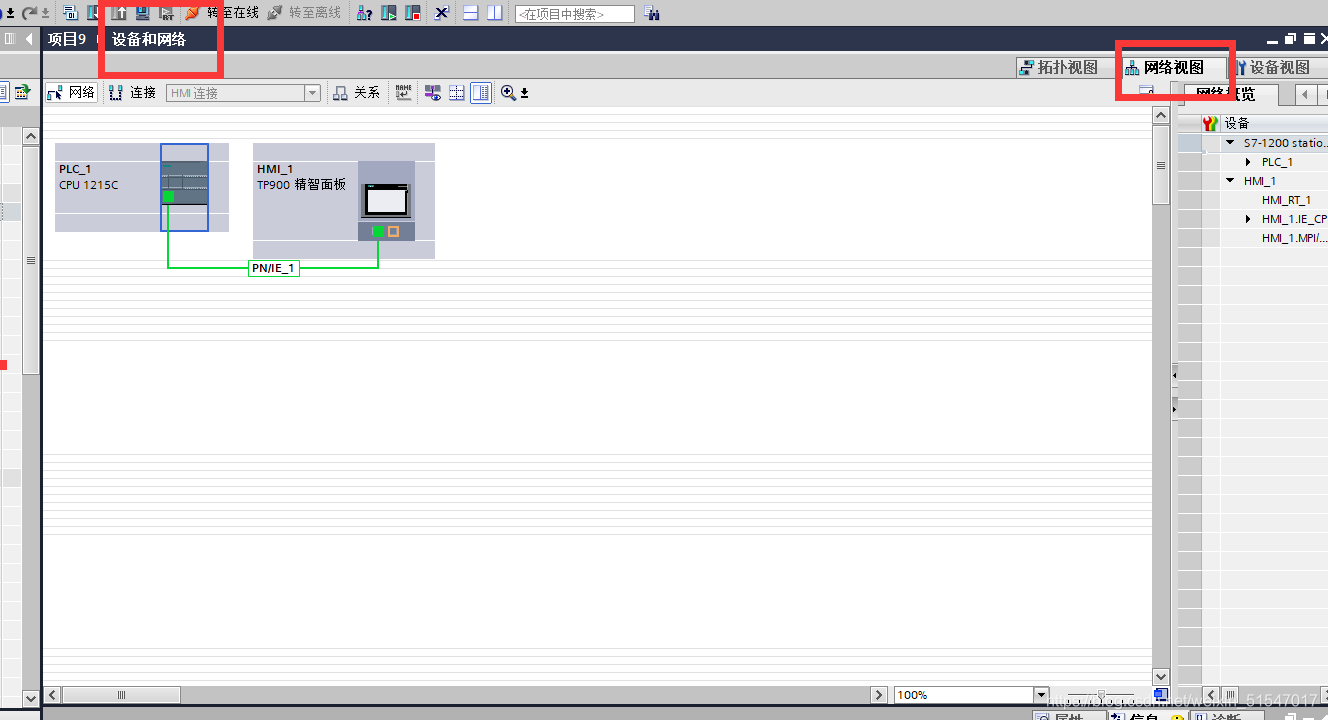This screenshot has height=720, width=1328.
Task: Open the HMI connection type dropdown
Action: click(313, 93)
